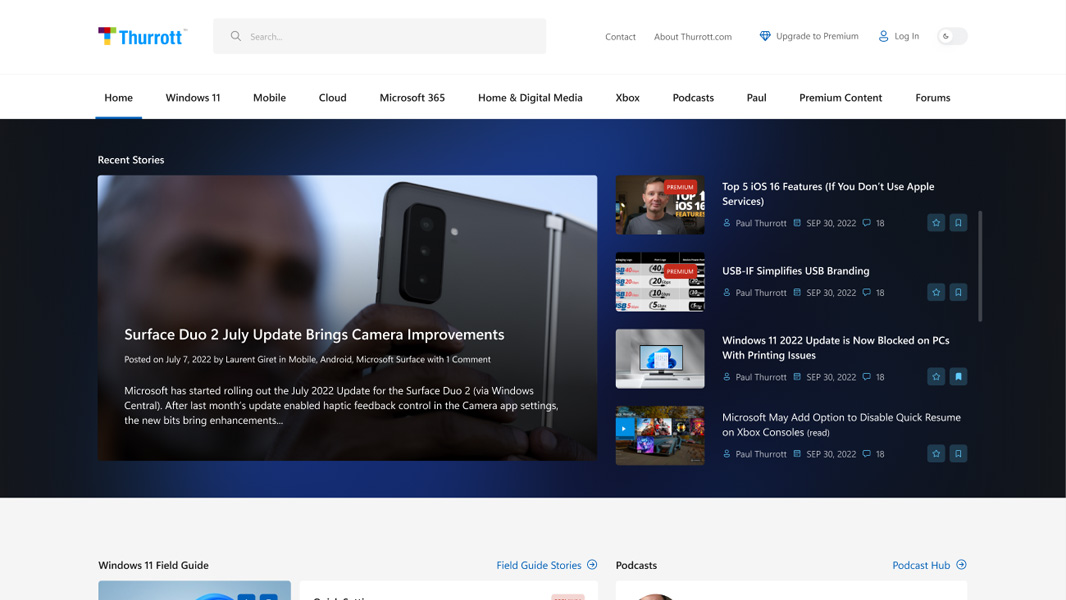Click the Recent Stories list scrollbar
Viewport: 1066px width, 600px height.
click(x=980, y=266)
